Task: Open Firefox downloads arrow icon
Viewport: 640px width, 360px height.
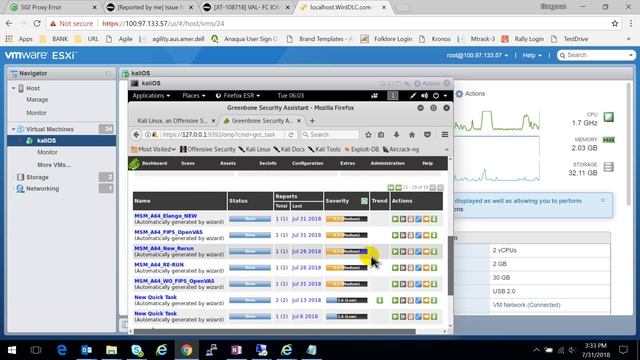Action: (396, 135)
